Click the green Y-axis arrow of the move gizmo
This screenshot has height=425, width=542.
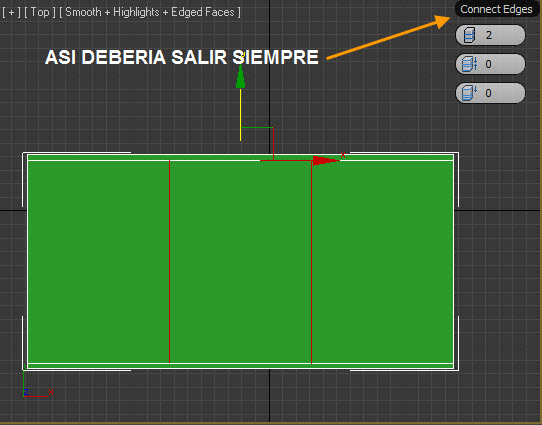coord(241,77)
